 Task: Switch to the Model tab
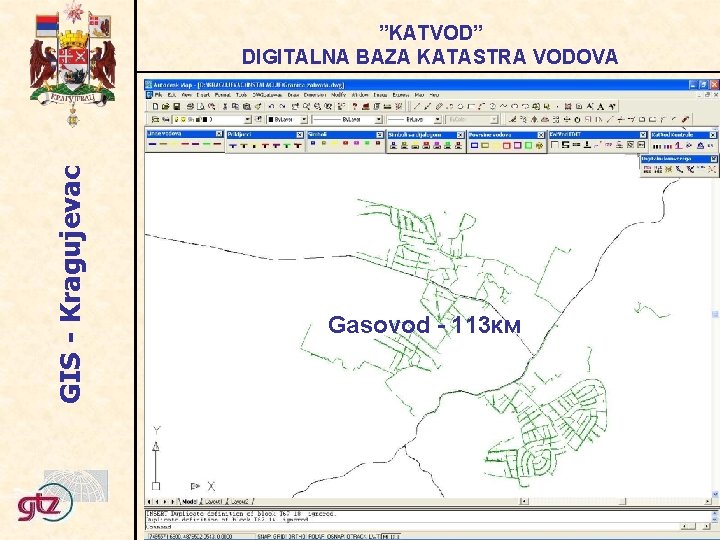(189, 501)
